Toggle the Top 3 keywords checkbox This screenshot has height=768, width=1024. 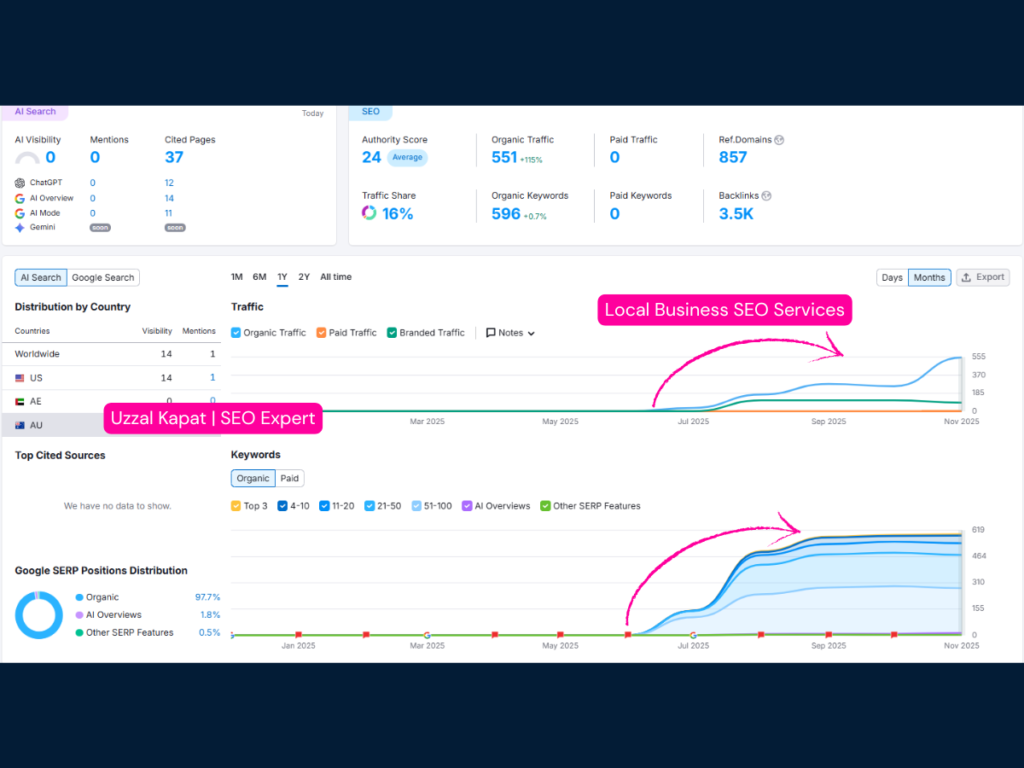(236, 506)
